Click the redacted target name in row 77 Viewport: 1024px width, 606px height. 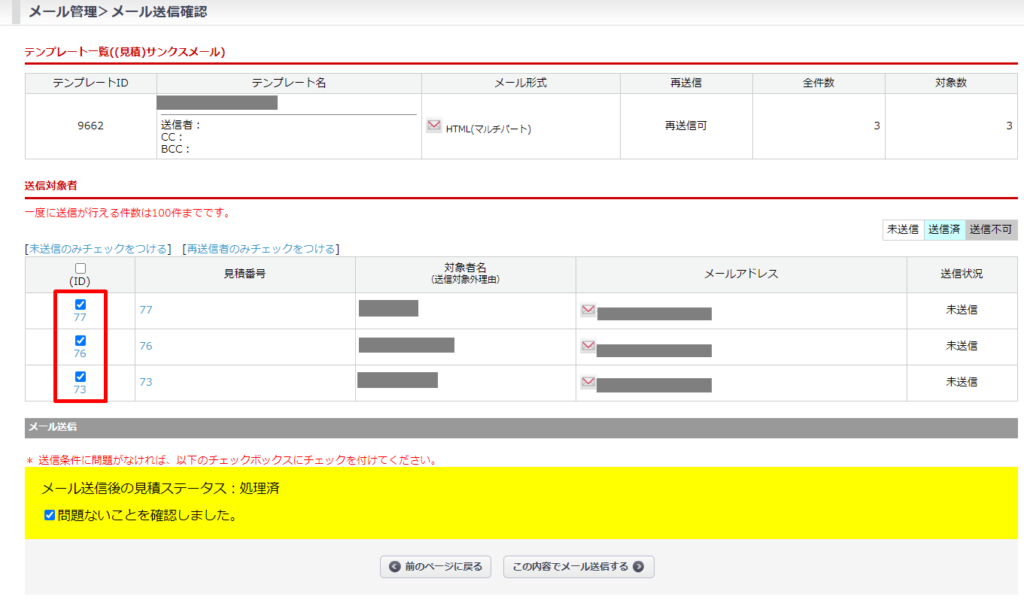click(389, 308)
